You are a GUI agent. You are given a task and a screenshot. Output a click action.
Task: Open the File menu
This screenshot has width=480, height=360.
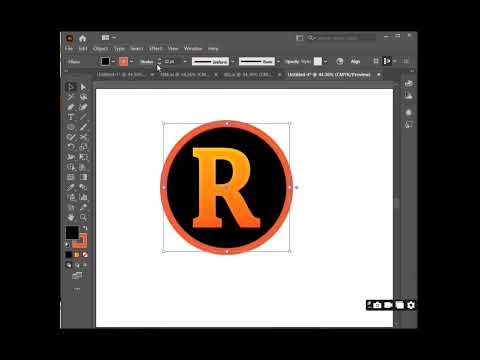coord(69,49)
